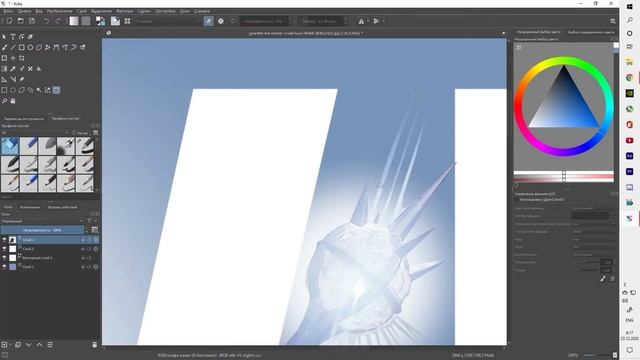Toggle visibility of the vector layer

[4, 258]
